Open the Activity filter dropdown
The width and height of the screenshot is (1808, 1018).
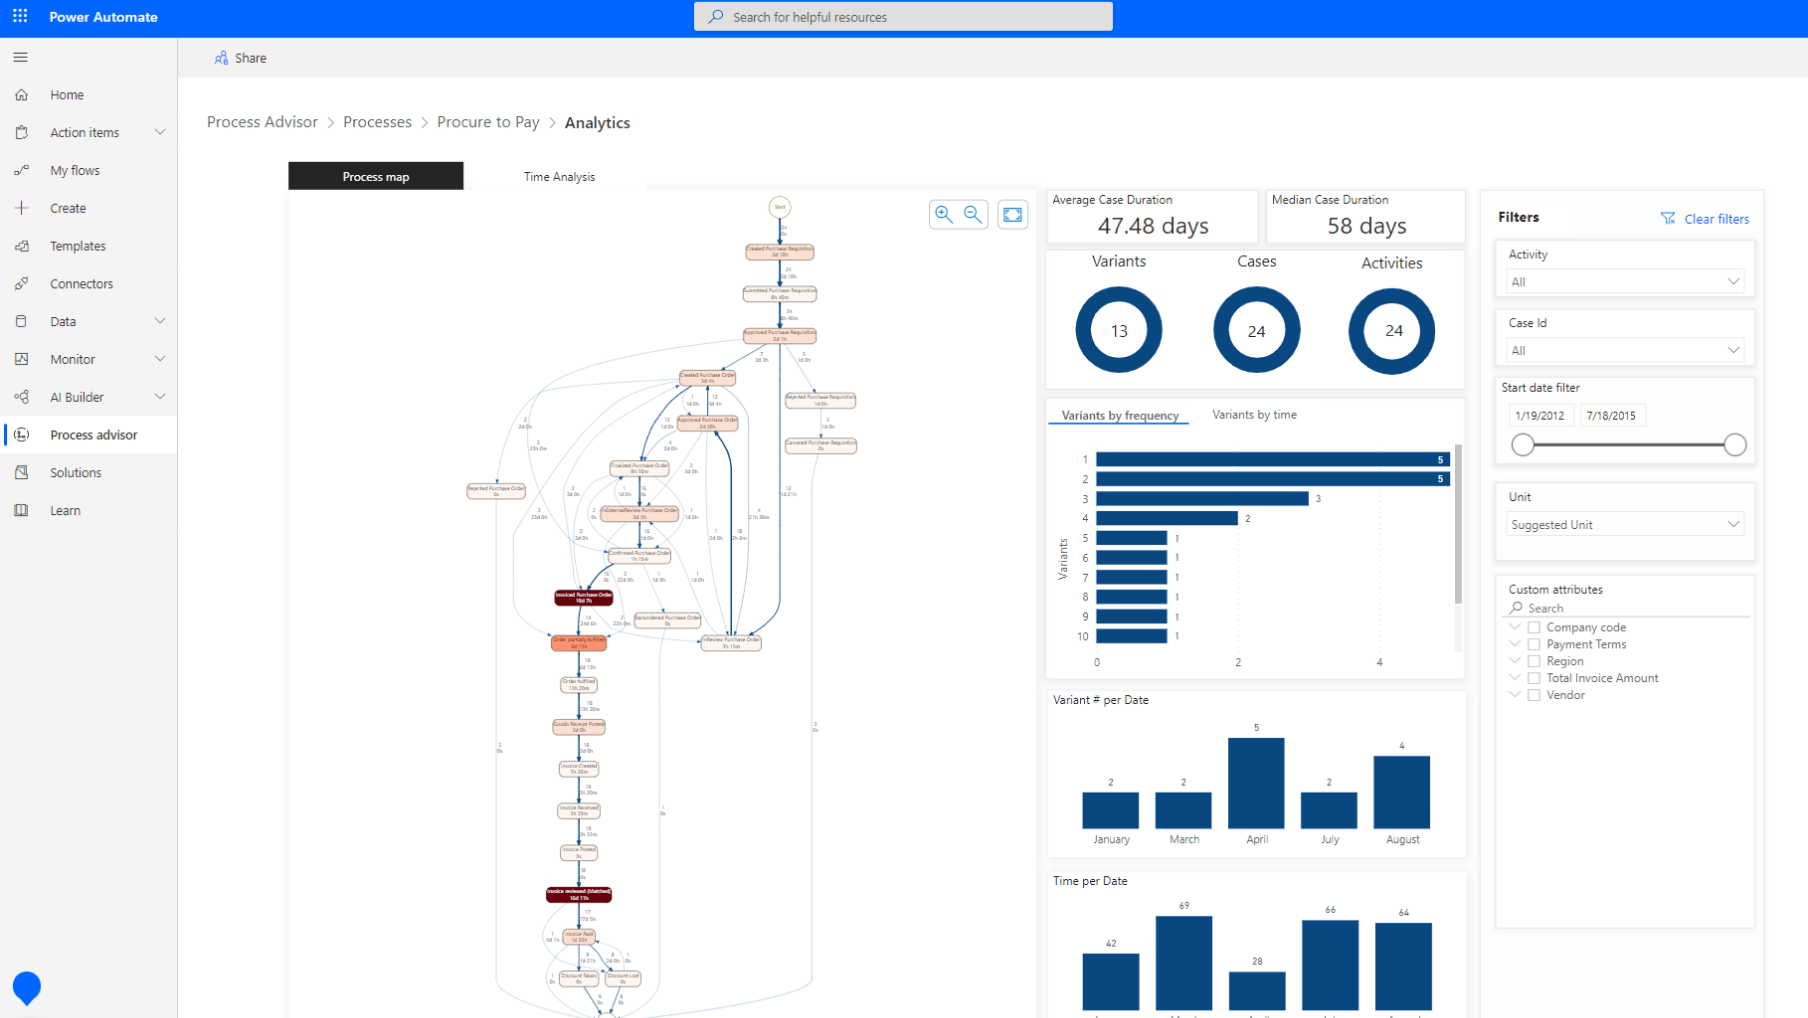(x=1624, y=282)
